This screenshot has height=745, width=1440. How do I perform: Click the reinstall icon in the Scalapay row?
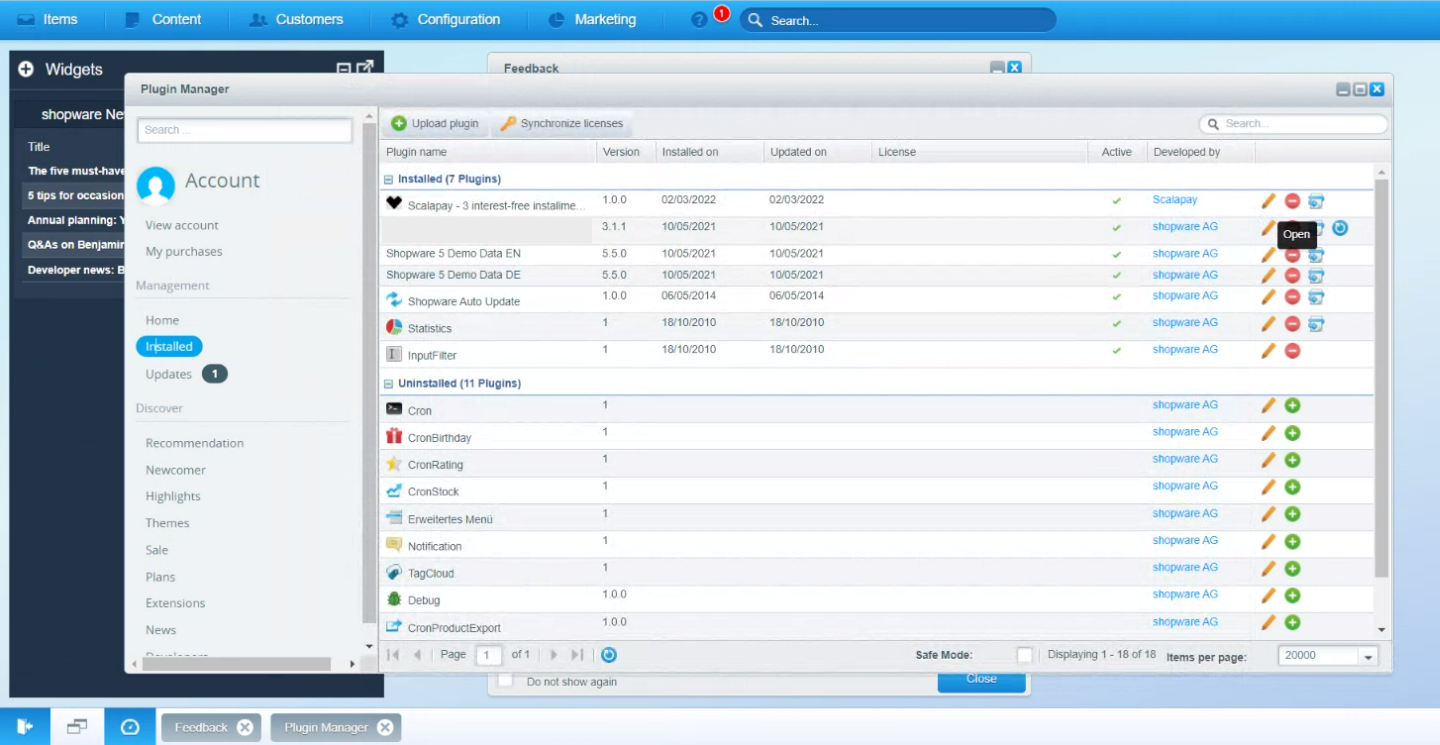click(x=1316, y=201)
